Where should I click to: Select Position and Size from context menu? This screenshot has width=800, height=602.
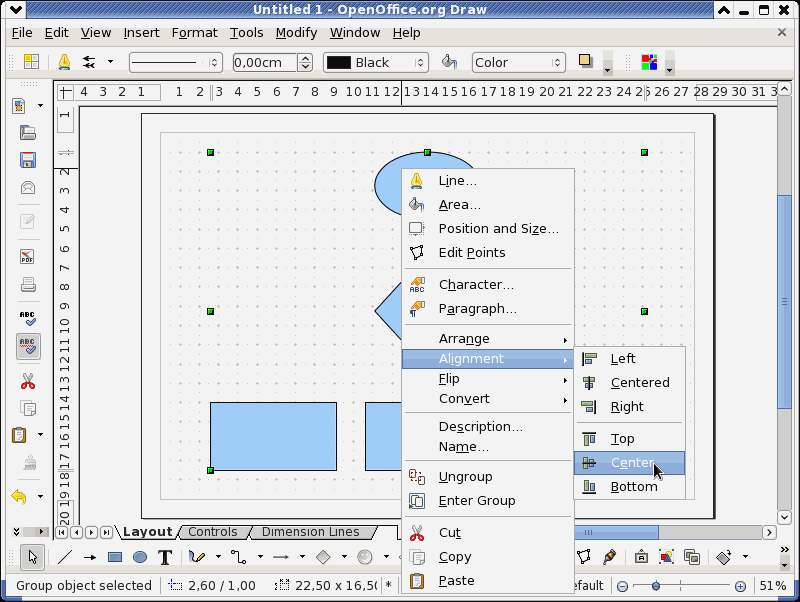coord(488,229)
